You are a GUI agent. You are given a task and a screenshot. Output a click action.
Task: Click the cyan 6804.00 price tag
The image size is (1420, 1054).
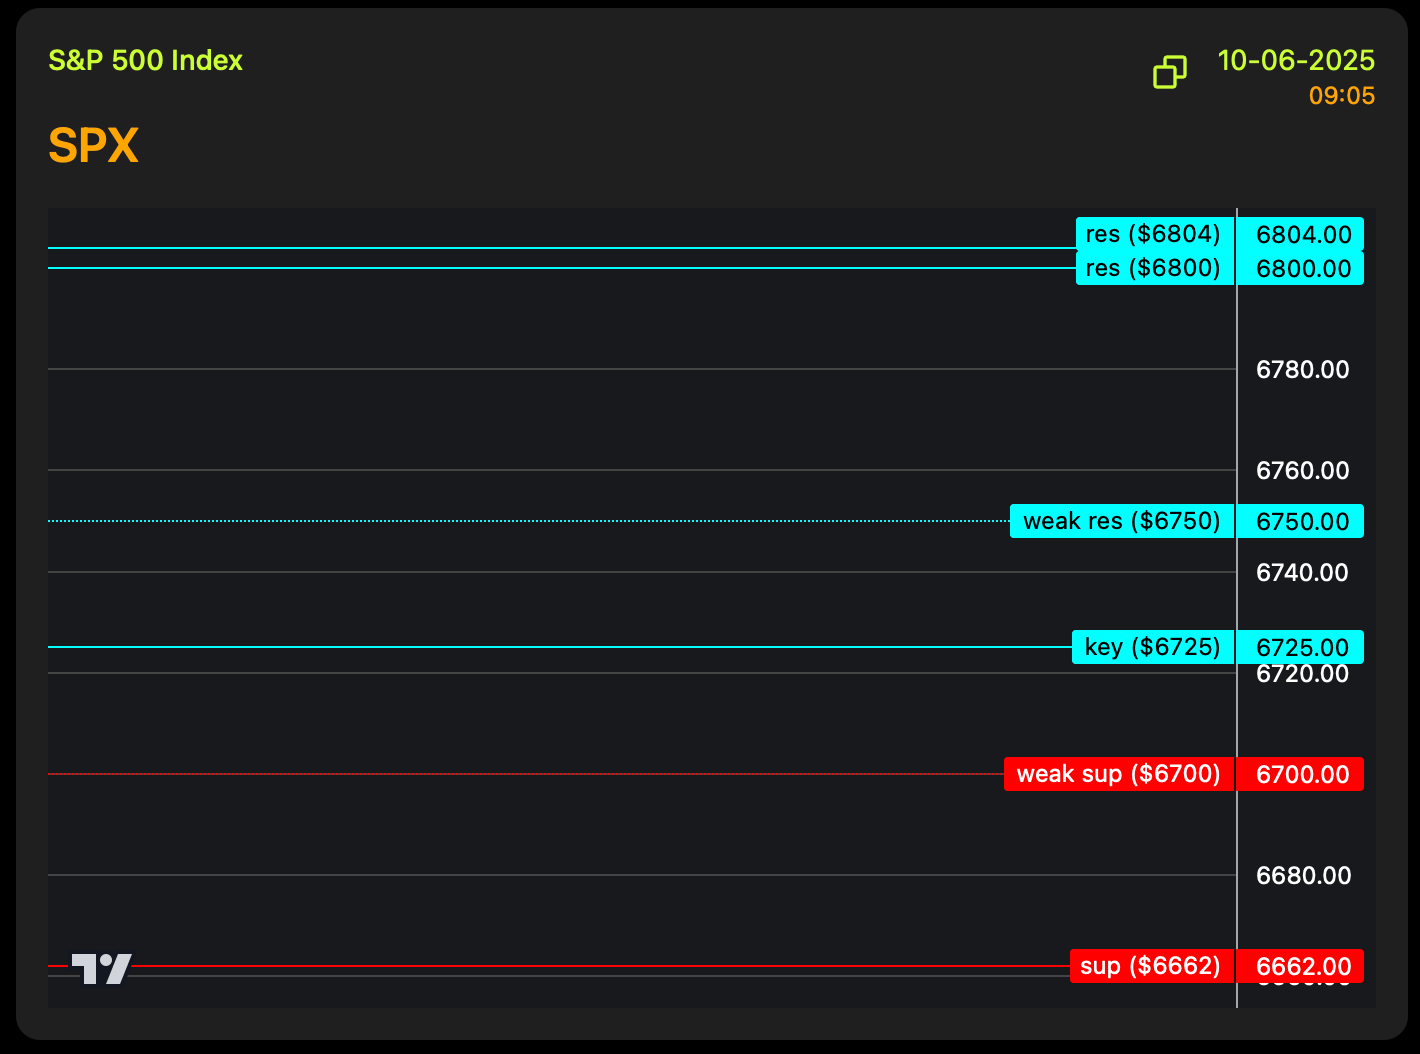pos(1302,235)
